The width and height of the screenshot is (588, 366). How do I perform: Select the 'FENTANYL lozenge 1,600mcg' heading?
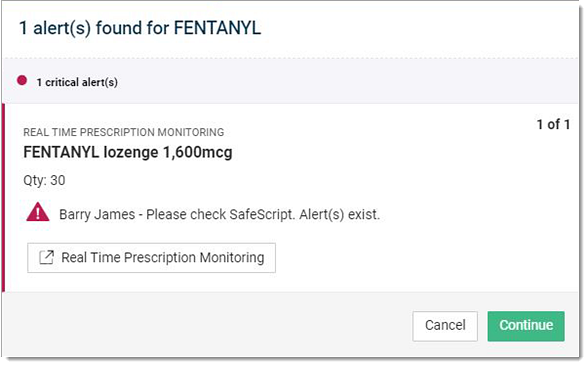pos(128,152)
